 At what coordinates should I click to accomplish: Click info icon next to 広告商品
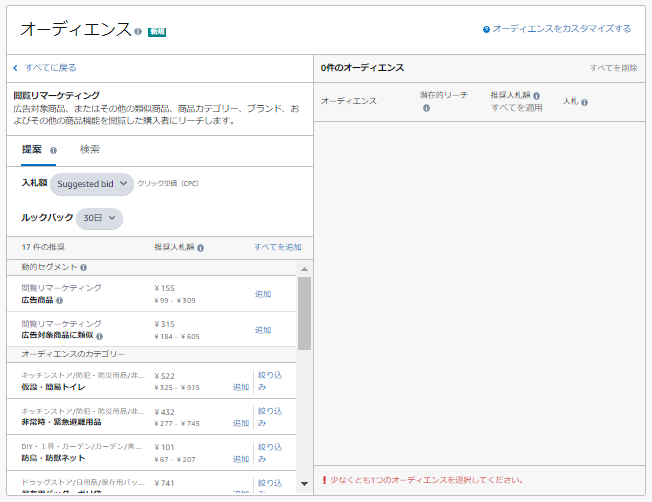[x=59, y=300]
